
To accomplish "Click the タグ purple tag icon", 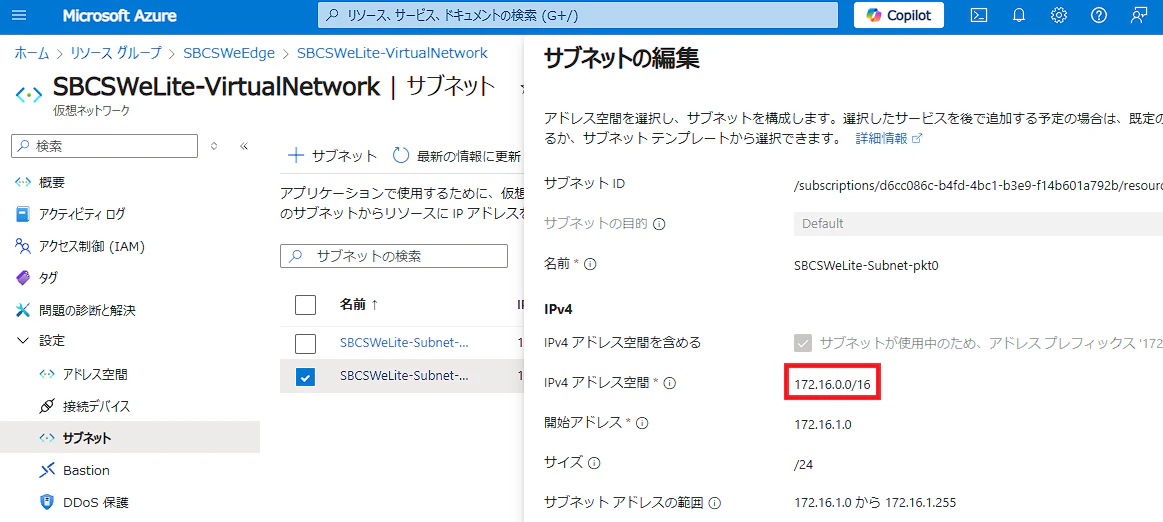I will [x=23, y=278].
